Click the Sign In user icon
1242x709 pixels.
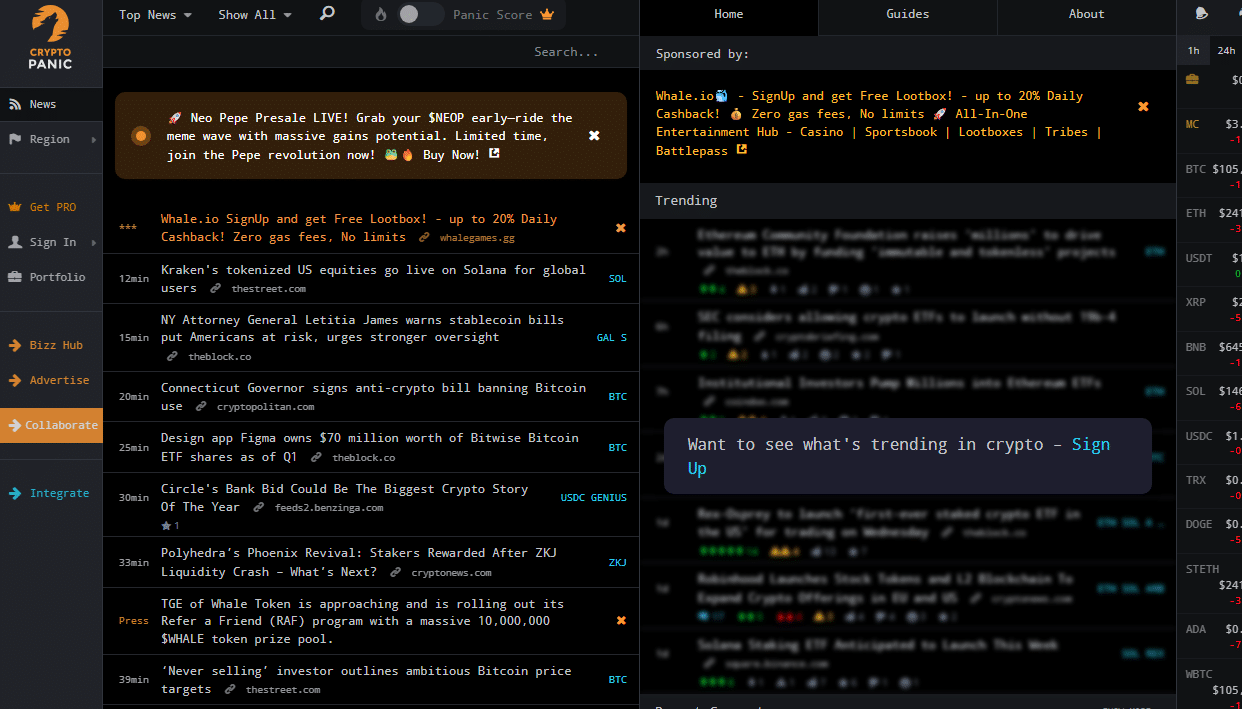coord(15,242)
